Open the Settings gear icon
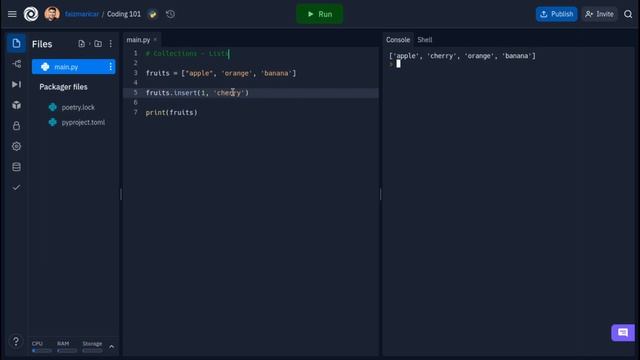This screenshot has width=640, height=360. pos(16,146)
